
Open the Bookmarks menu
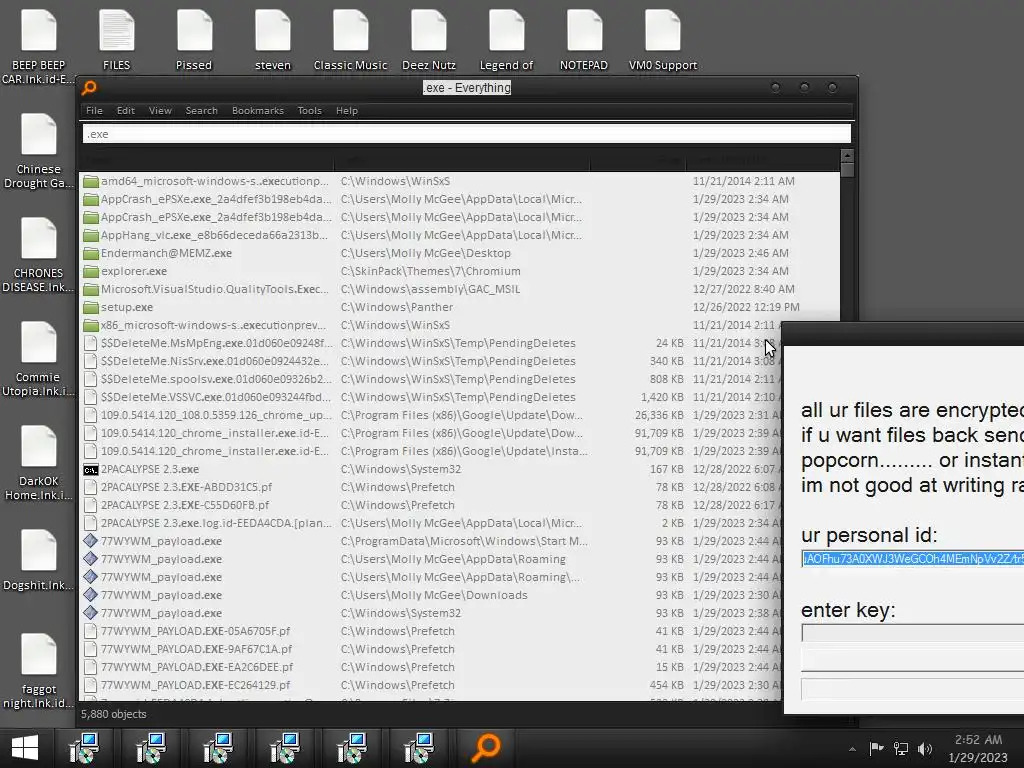258,110
